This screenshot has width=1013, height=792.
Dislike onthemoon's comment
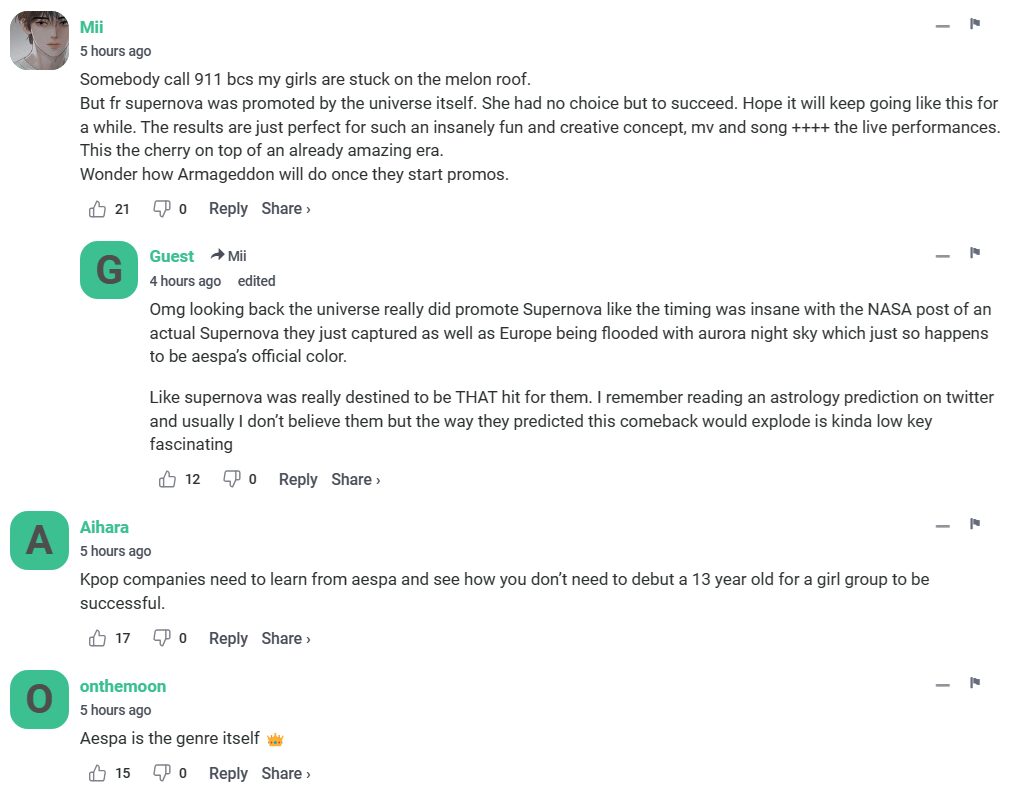pyautogui.click(x=161, y=773)
